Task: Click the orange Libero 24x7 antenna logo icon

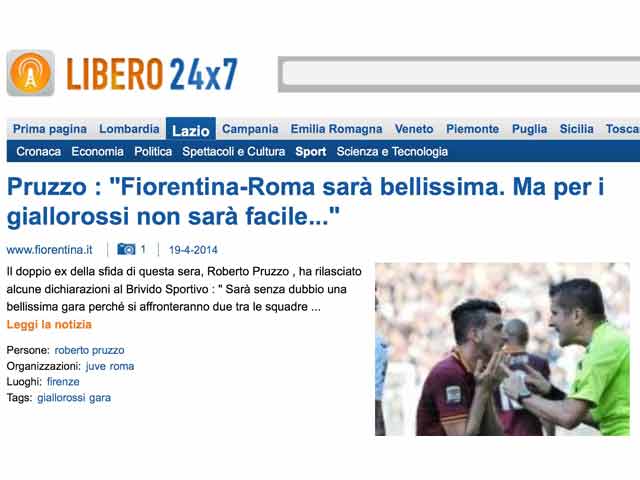Action: pyautogui.click(x=31, y=73)
